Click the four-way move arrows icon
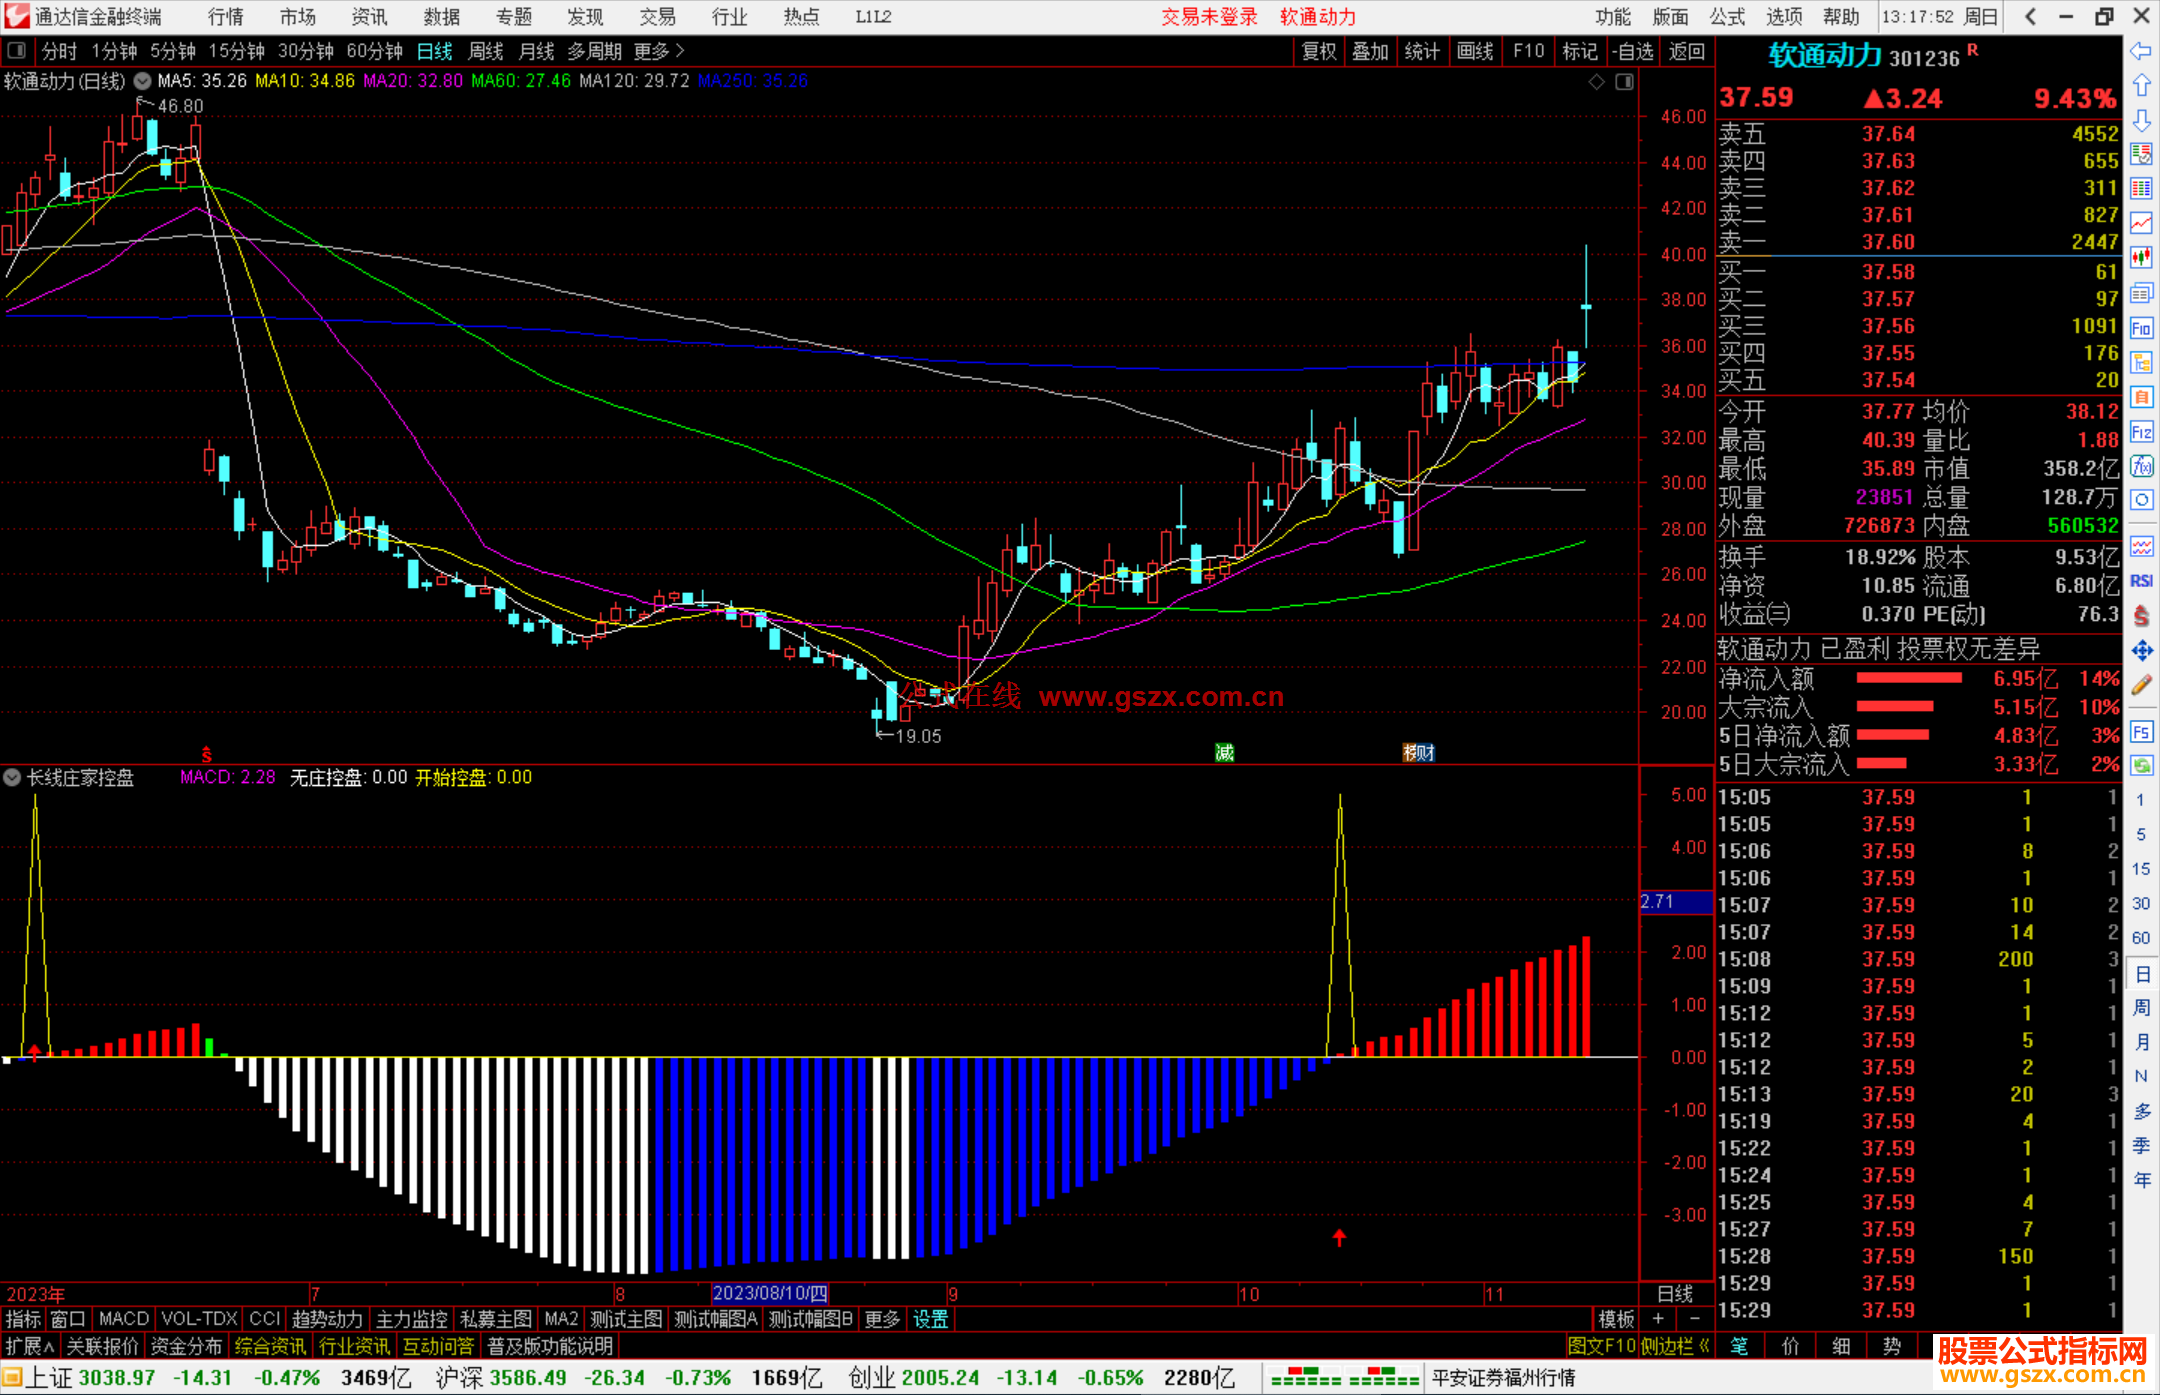Screen dimensions: 2160x1395 click(2141, 651)
